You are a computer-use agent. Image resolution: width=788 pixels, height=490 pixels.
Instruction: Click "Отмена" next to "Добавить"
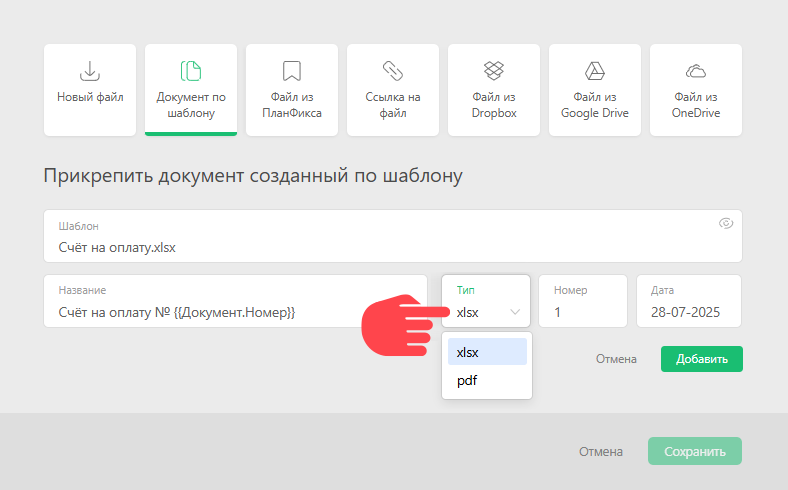[616, 359]
